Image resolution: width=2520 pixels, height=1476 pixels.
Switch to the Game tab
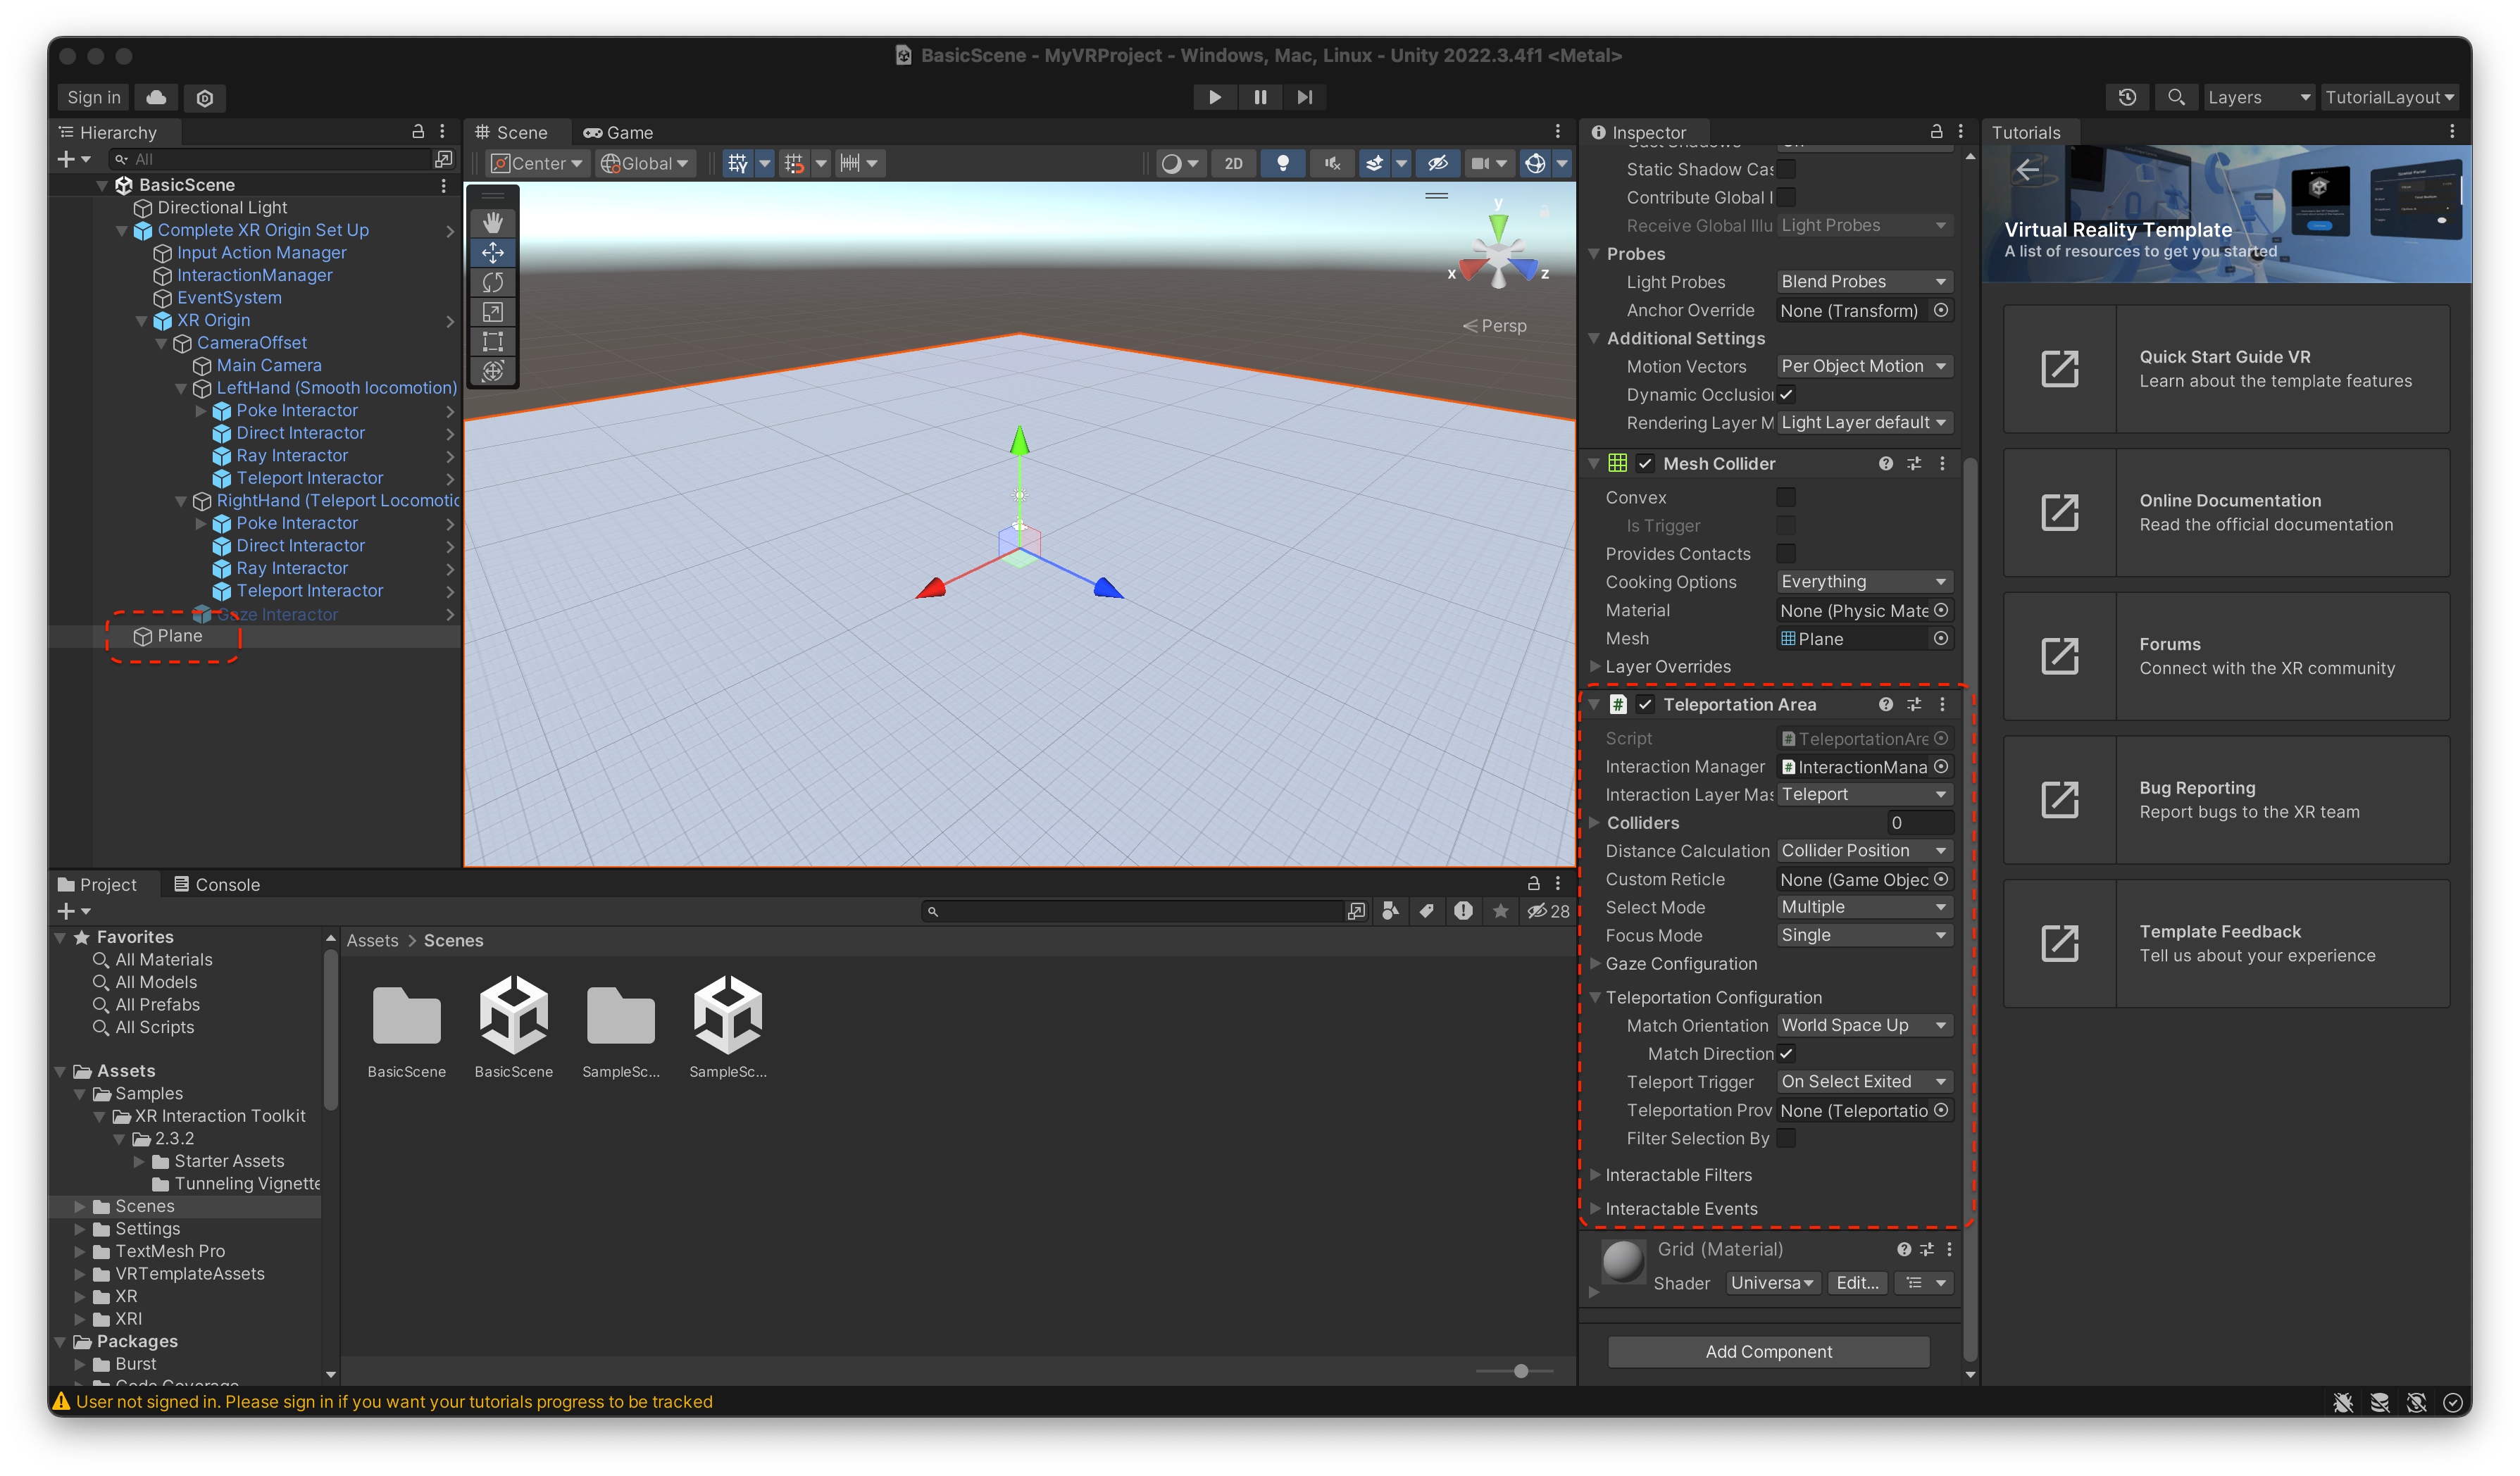point(618,132)
